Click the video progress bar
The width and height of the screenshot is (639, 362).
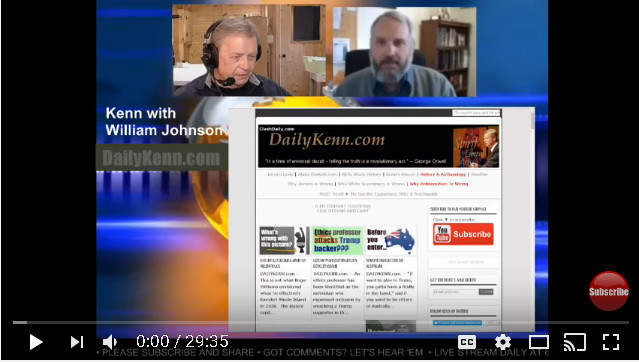point(320,322)
